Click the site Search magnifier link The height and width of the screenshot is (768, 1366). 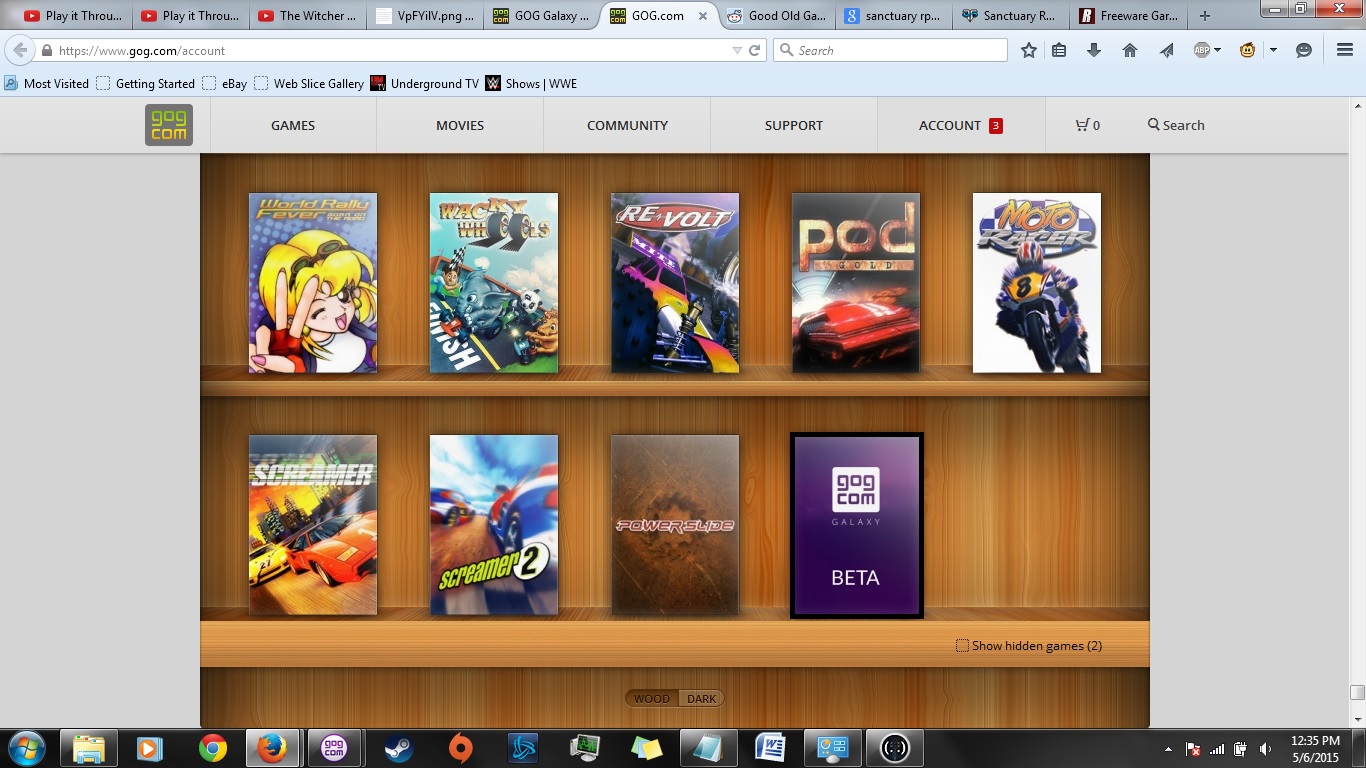click(x=1176, y=125)
